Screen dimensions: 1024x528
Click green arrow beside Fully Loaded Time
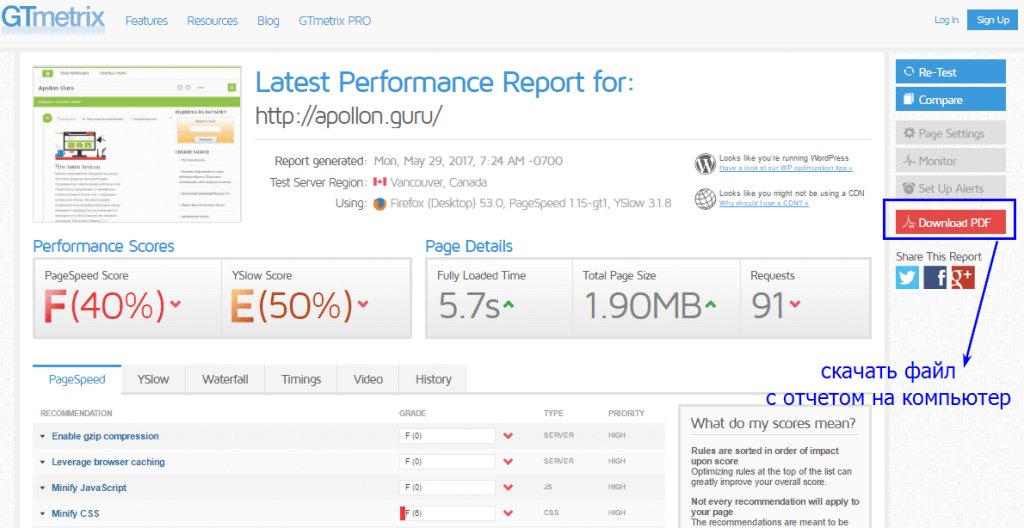[x=509, y=305]
